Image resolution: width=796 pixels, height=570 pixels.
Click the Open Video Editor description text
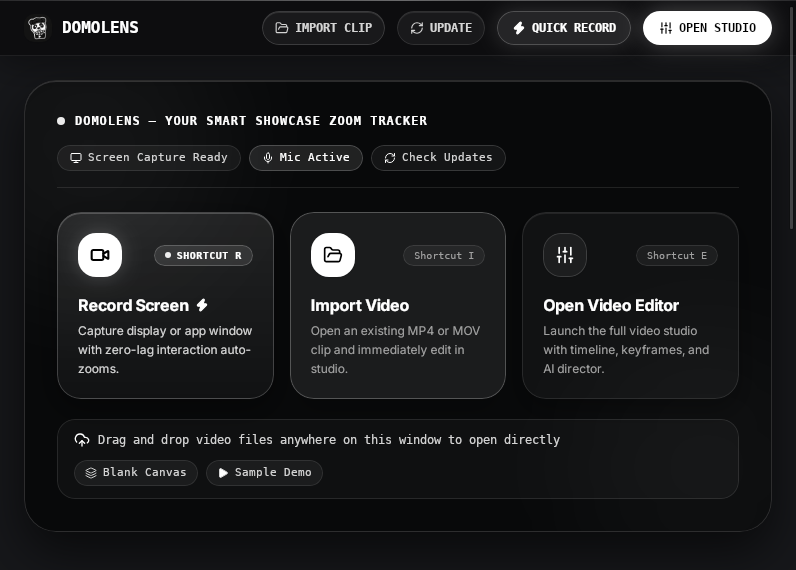click(626, 350)
